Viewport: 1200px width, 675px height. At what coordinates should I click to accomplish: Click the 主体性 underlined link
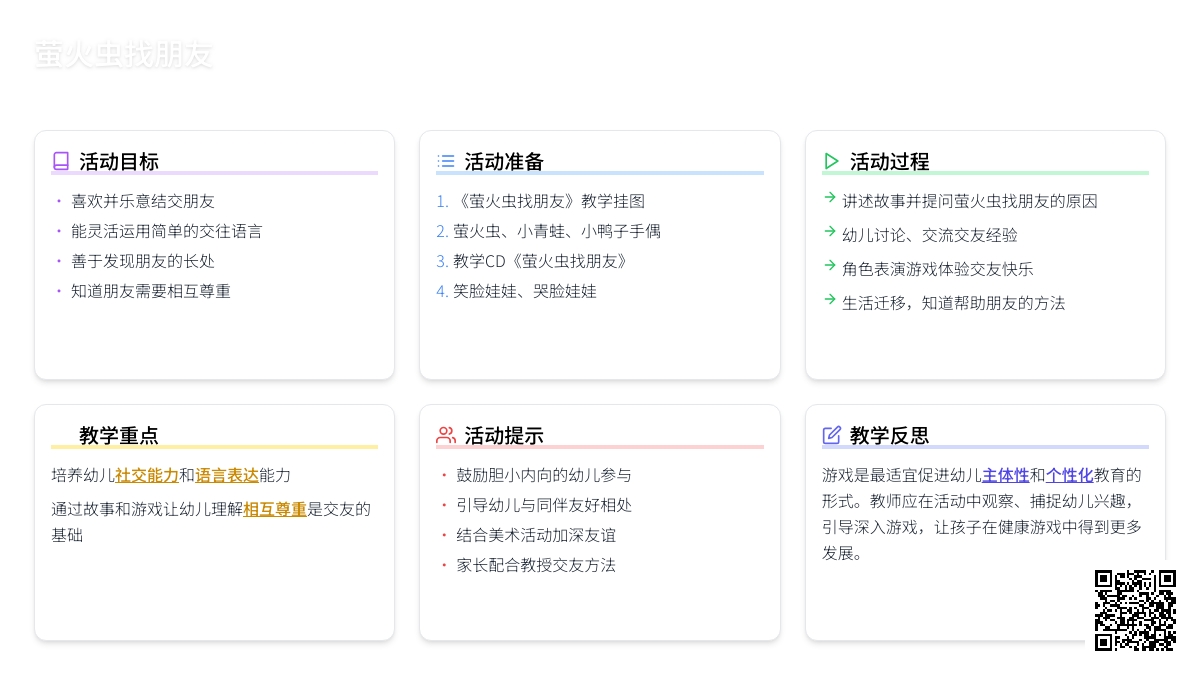tap(1005, 475)
